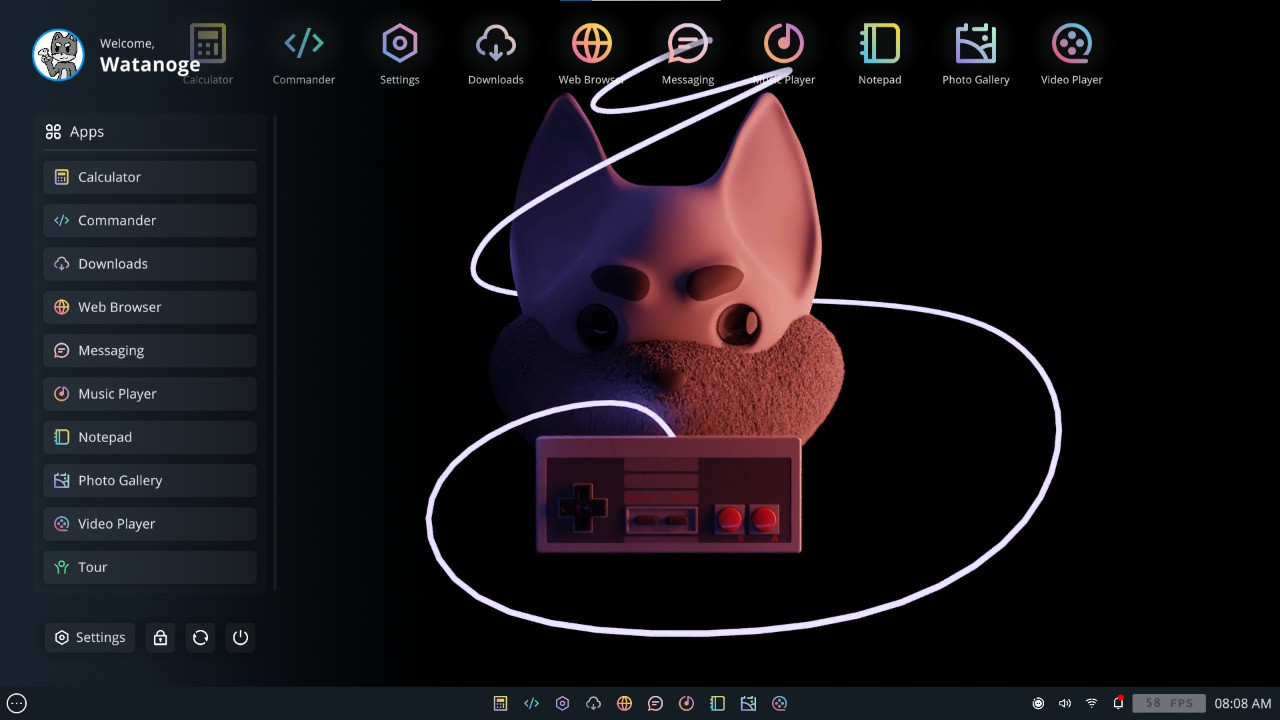Screen dimensions: 1280x720
Task: Toggle Wi-Fi from the system tray
Action: click(x=1090, y=703)
